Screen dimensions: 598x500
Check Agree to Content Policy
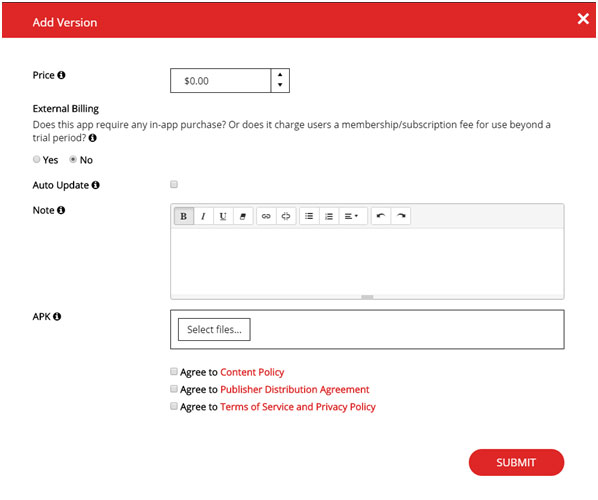pos(174,371)
